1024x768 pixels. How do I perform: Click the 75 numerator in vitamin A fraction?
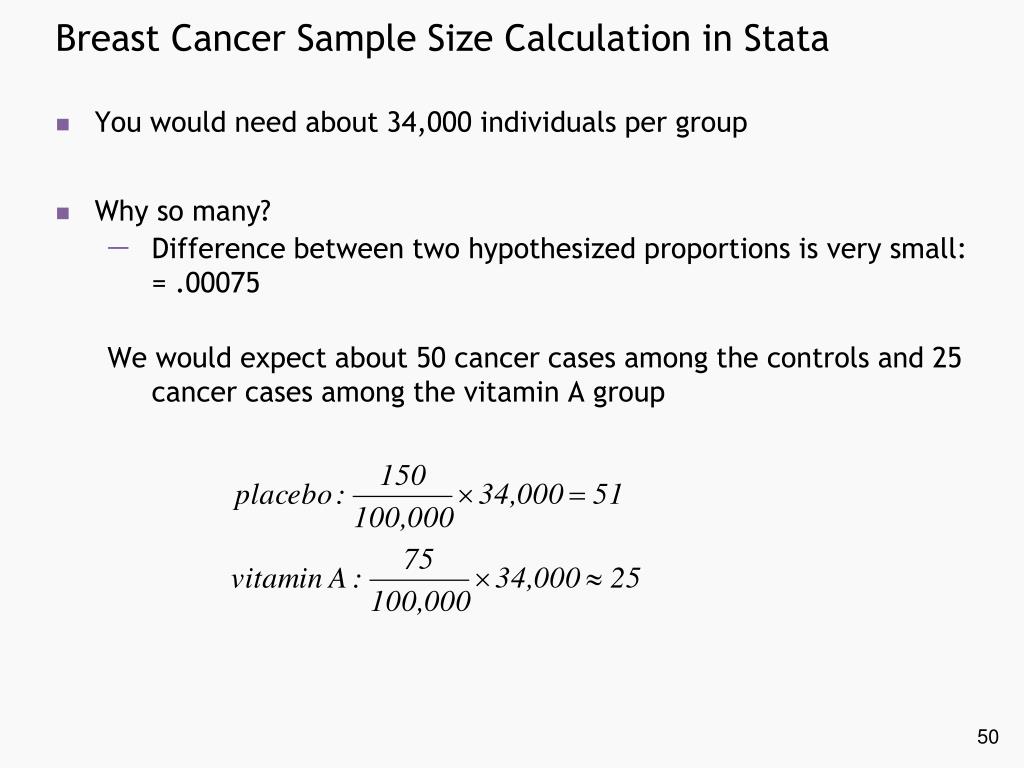(x=419, y=559)
